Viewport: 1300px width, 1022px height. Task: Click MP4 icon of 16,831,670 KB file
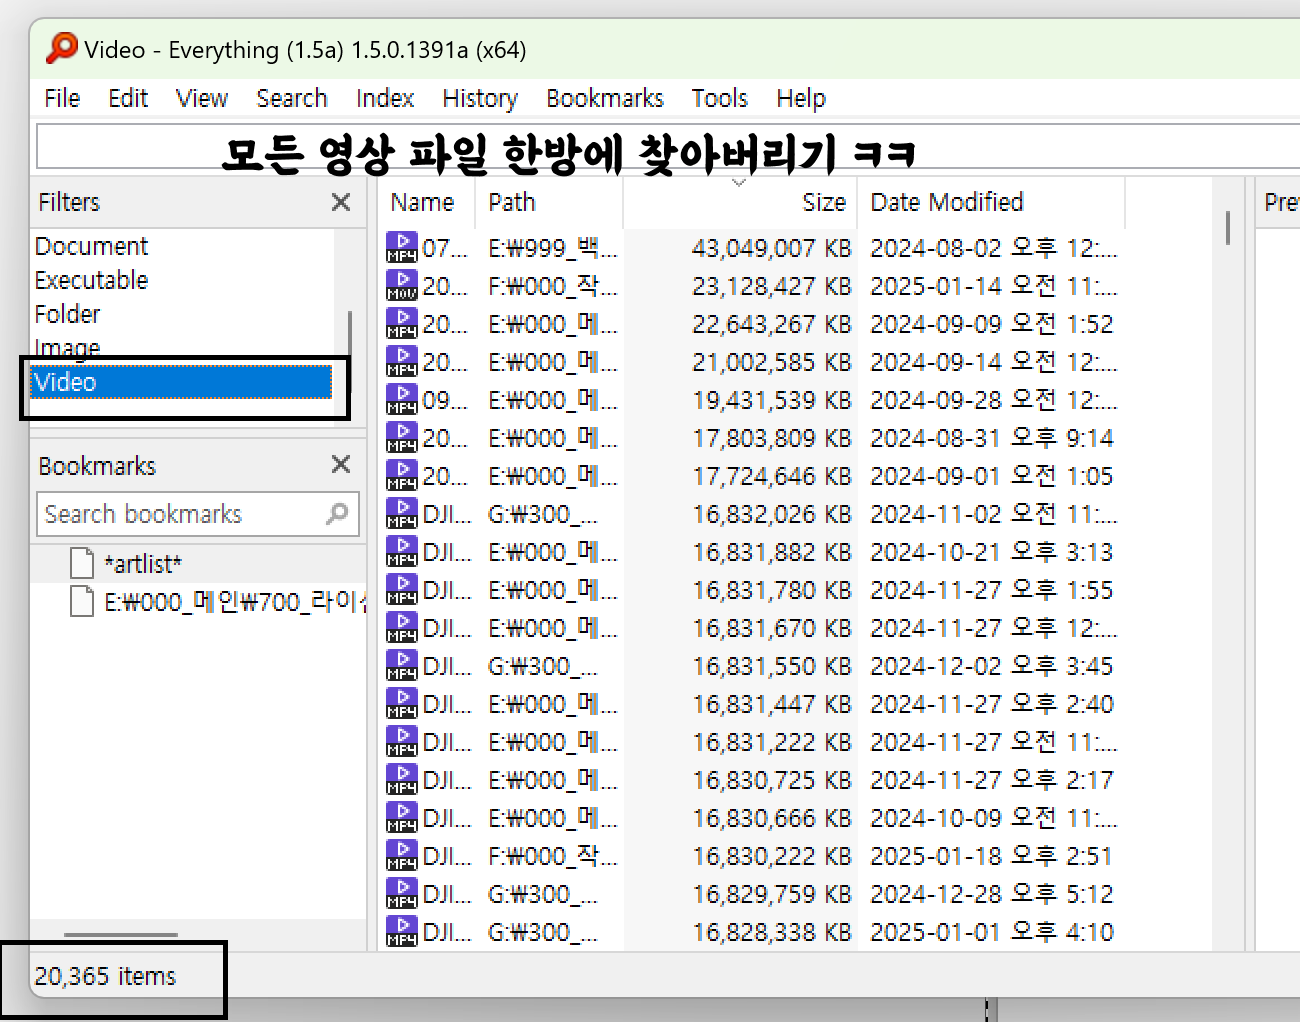point(402,627)
